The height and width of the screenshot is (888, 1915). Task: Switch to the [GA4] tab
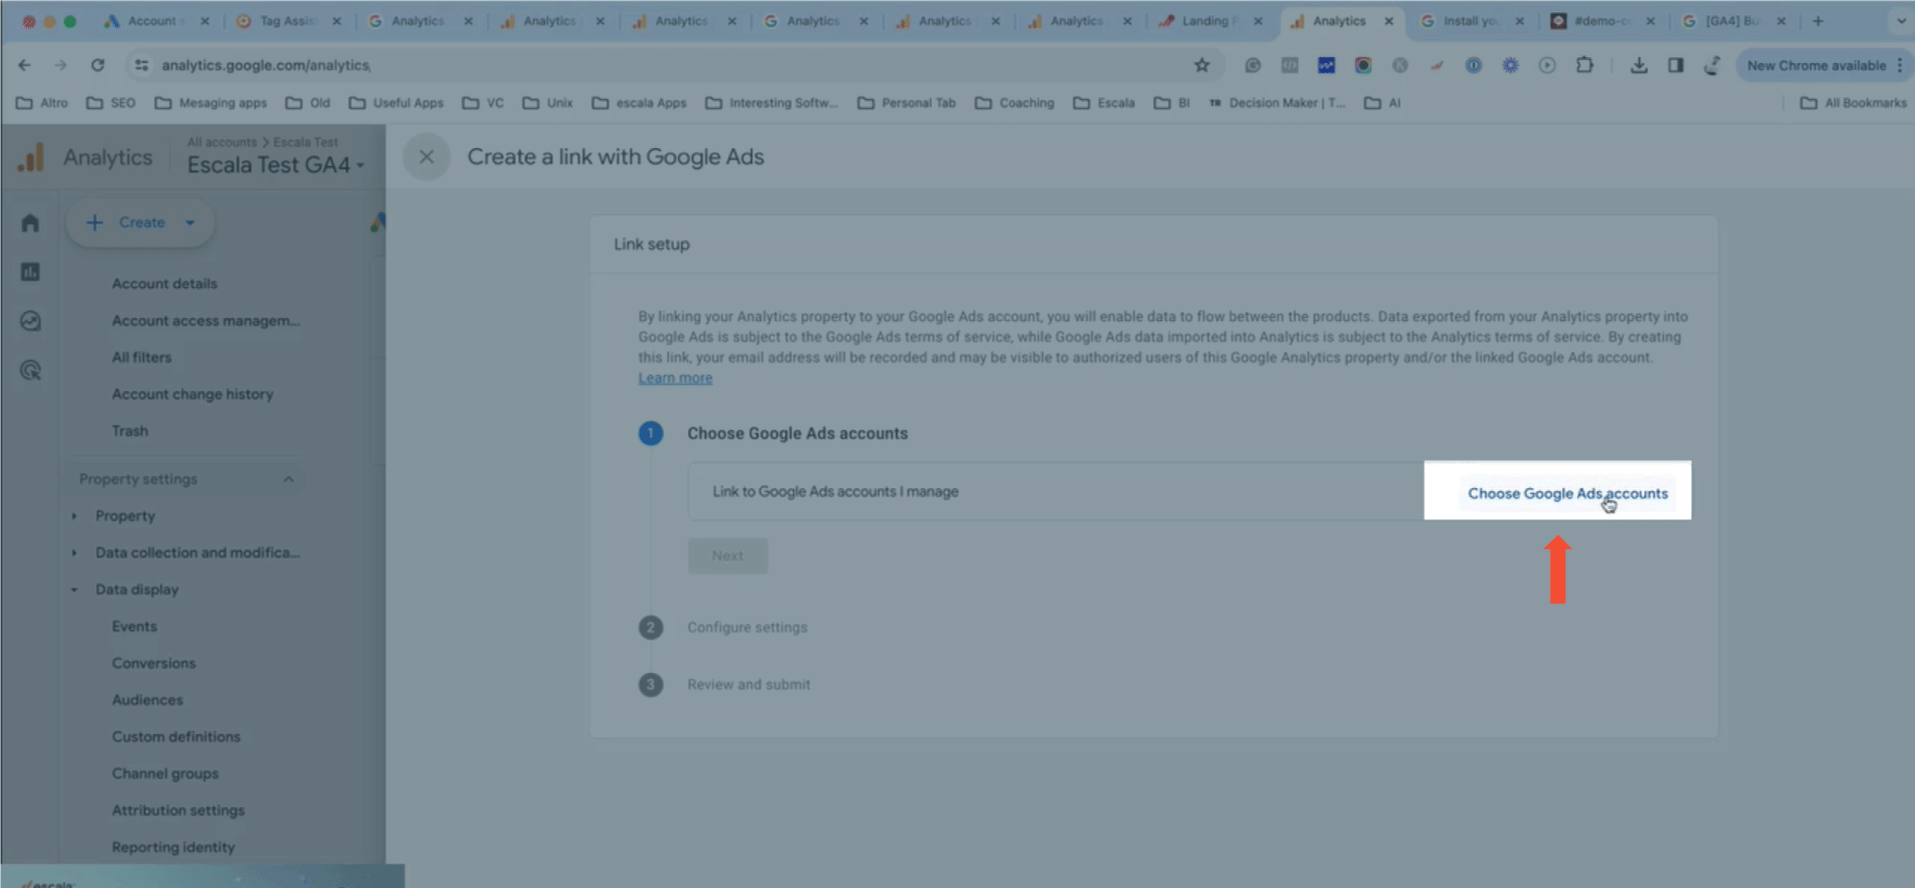click(x=1733, y=21)
